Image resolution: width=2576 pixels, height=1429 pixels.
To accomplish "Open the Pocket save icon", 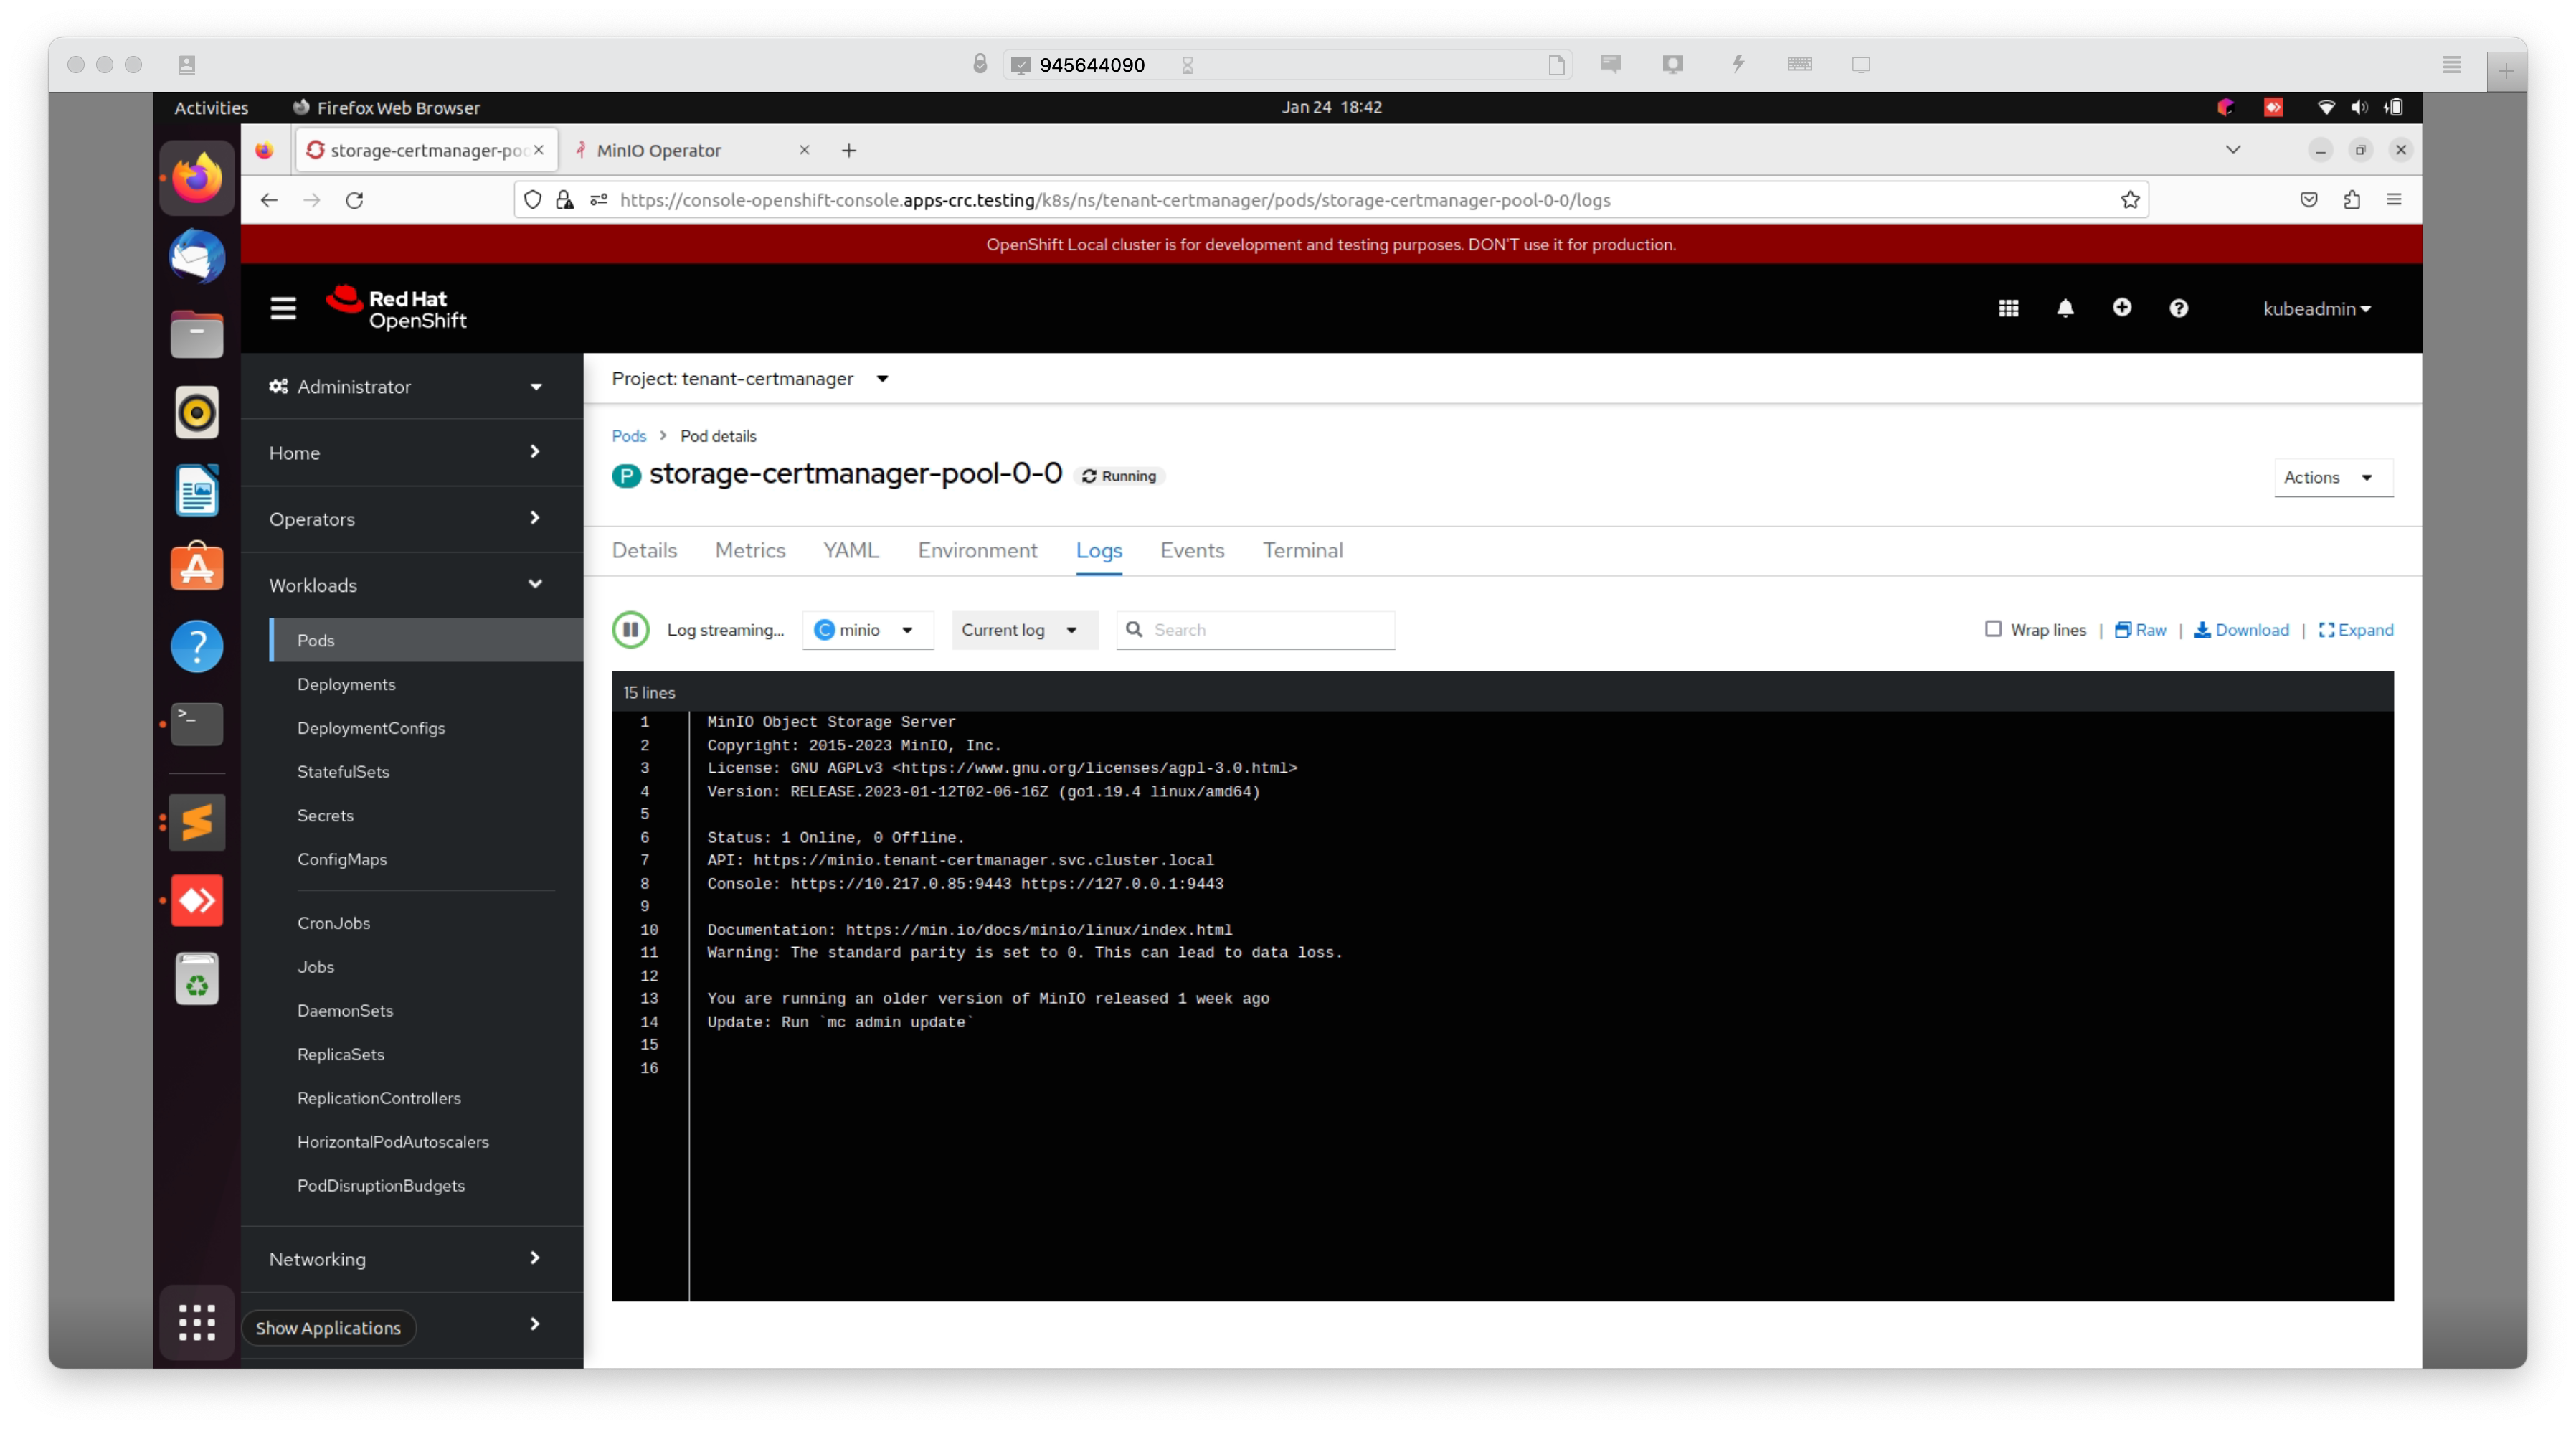I will coord(2308,200).
